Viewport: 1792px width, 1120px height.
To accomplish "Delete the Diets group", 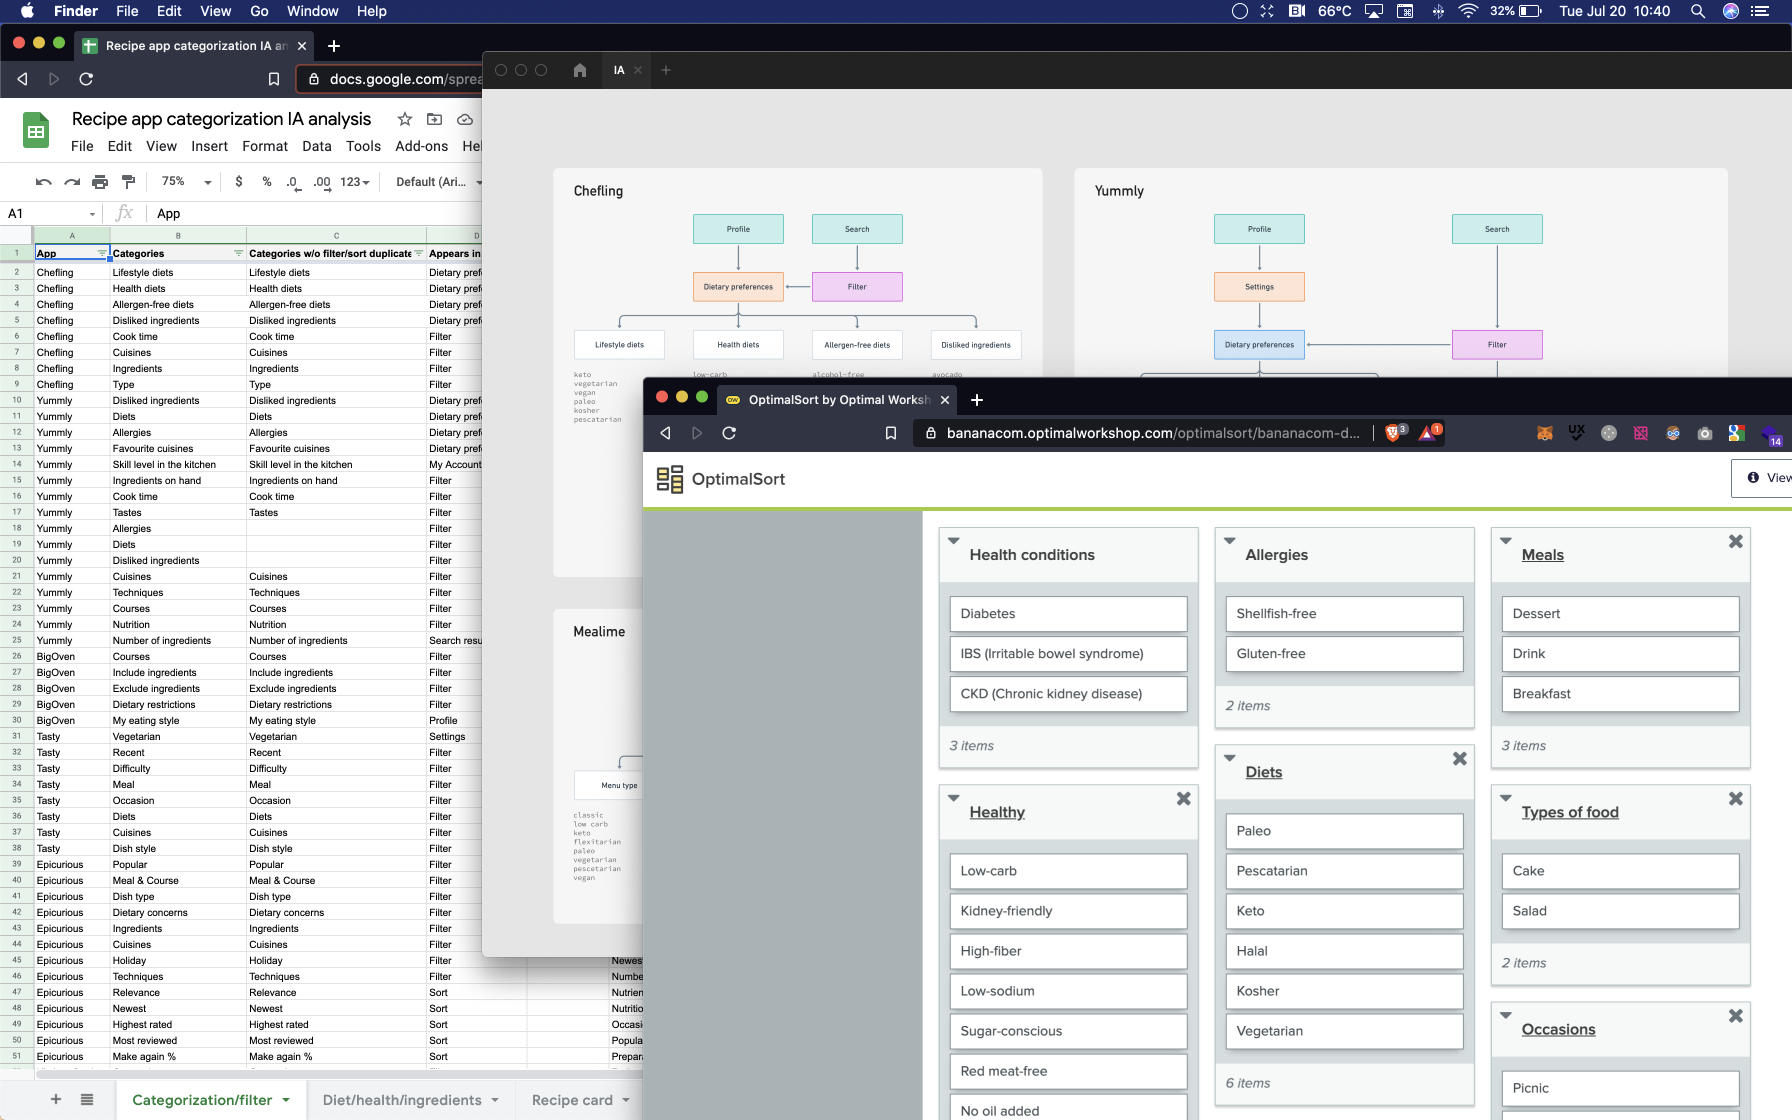I will [1460, 758].
